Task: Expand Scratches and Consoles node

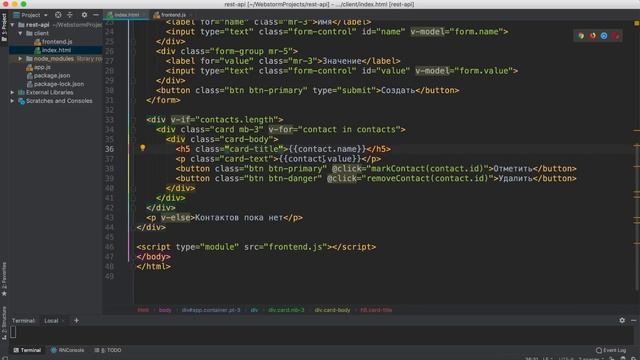Action: (12, 101)
